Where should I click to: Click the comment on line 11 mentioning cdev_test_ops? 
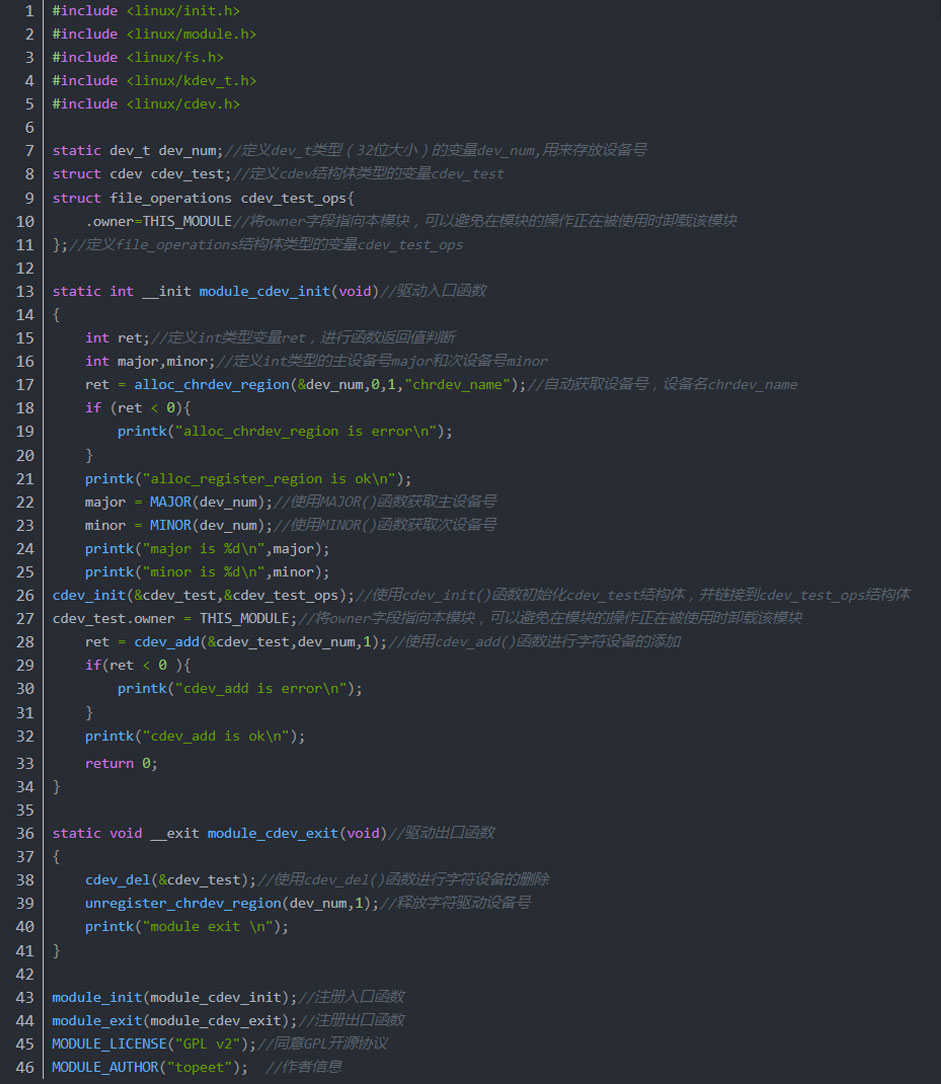pyautogui.click(x=266, y=245)
